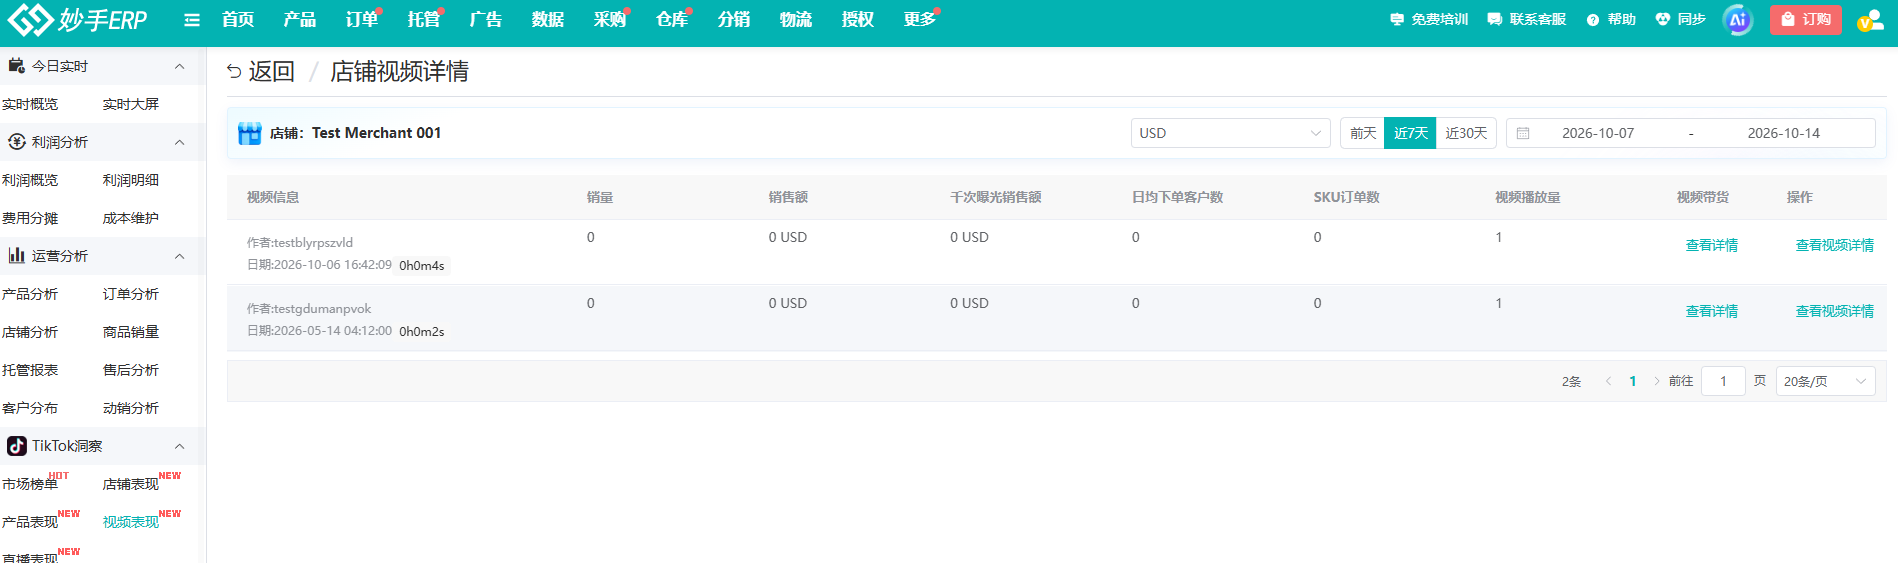
Task: Click 查看视频详情 for testgdumanpvok video
Action: (1835, 311)
